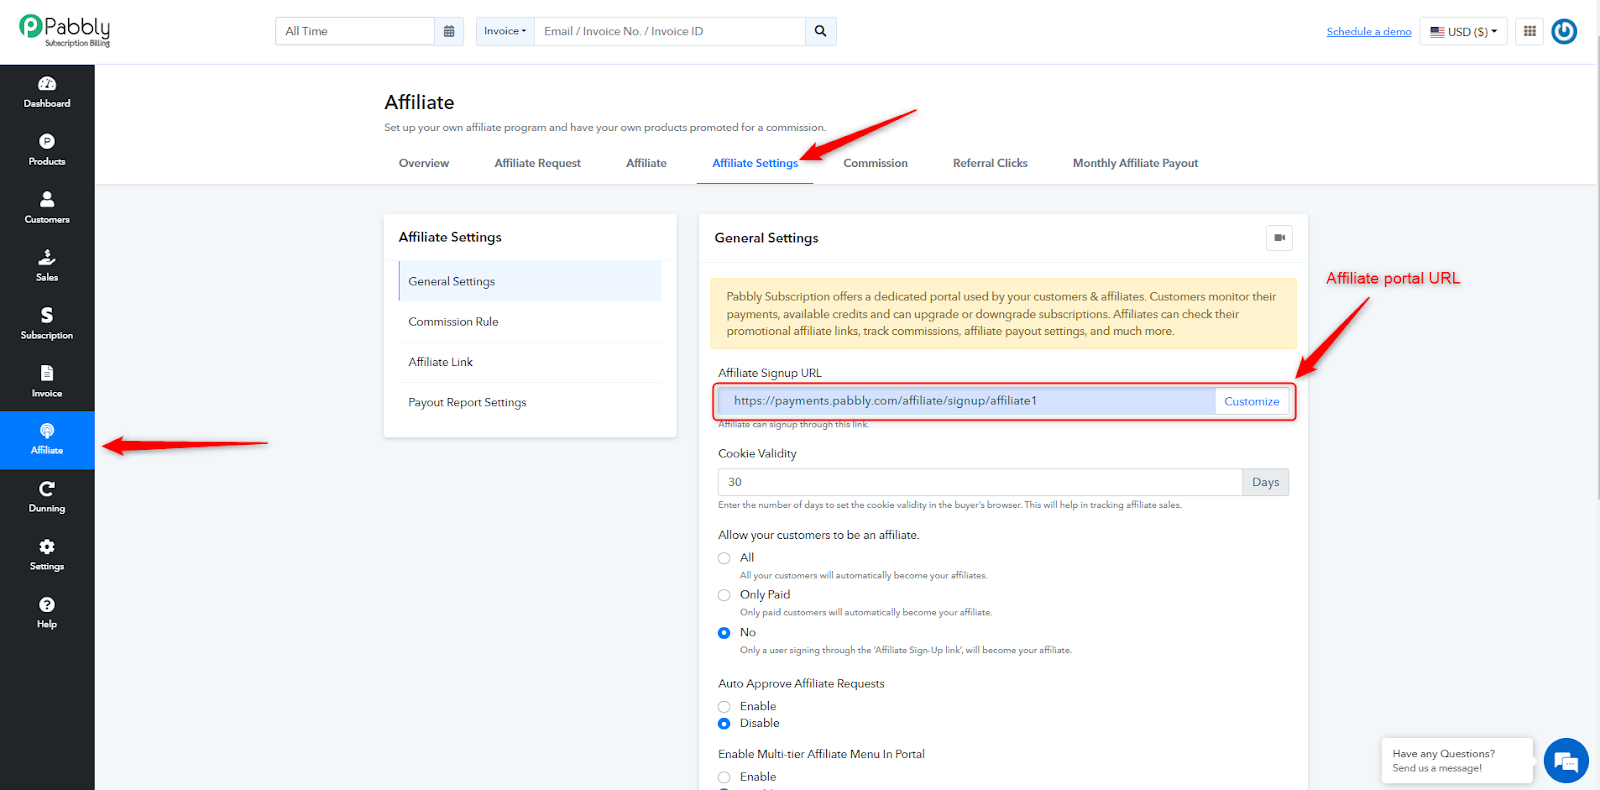Enable Auto Approve Affiliate Requests
This screenshot has width=1600, height=790.
pos(724,707)
